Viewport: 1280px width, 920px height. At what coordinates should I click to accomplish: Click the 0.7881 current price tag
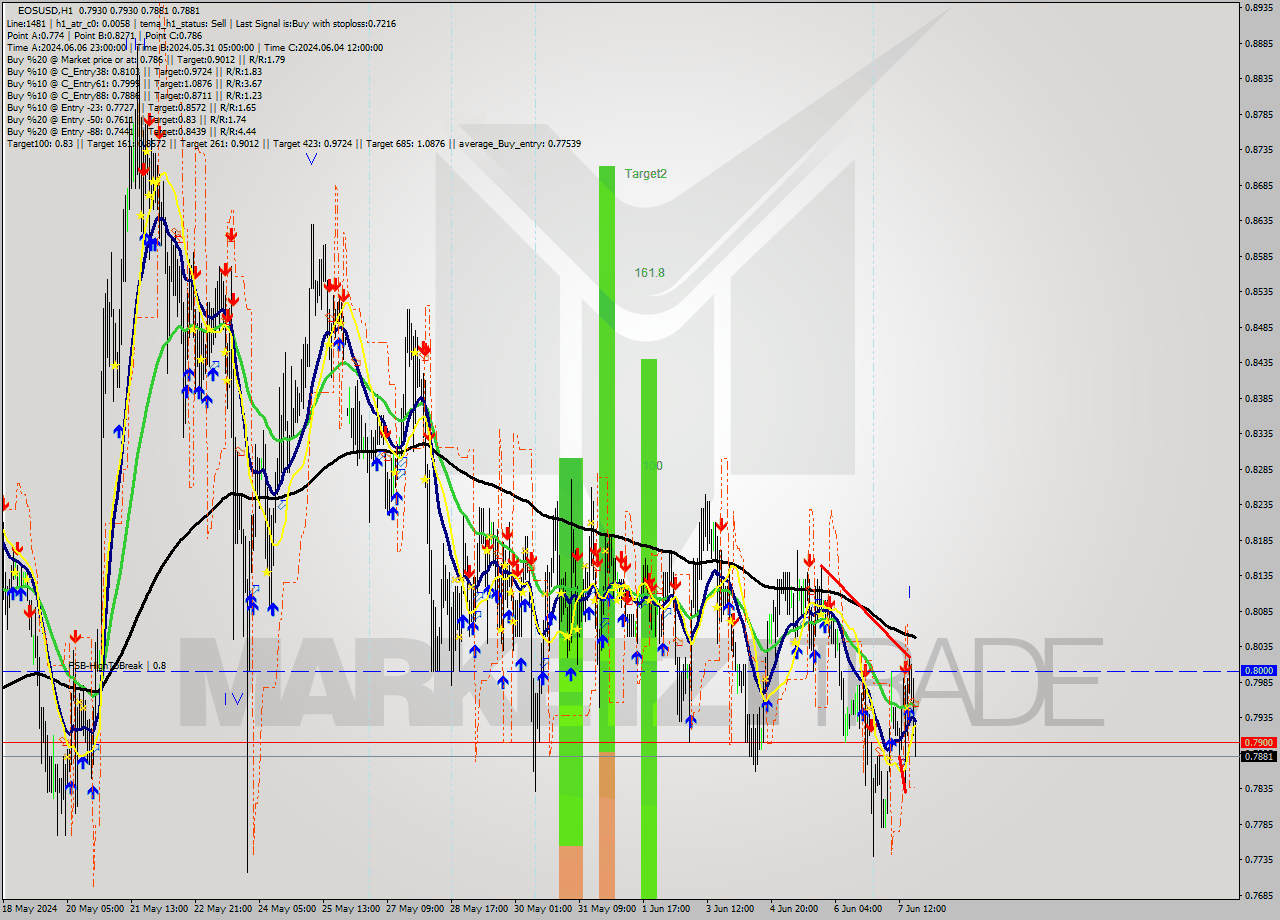(1258, 756)
